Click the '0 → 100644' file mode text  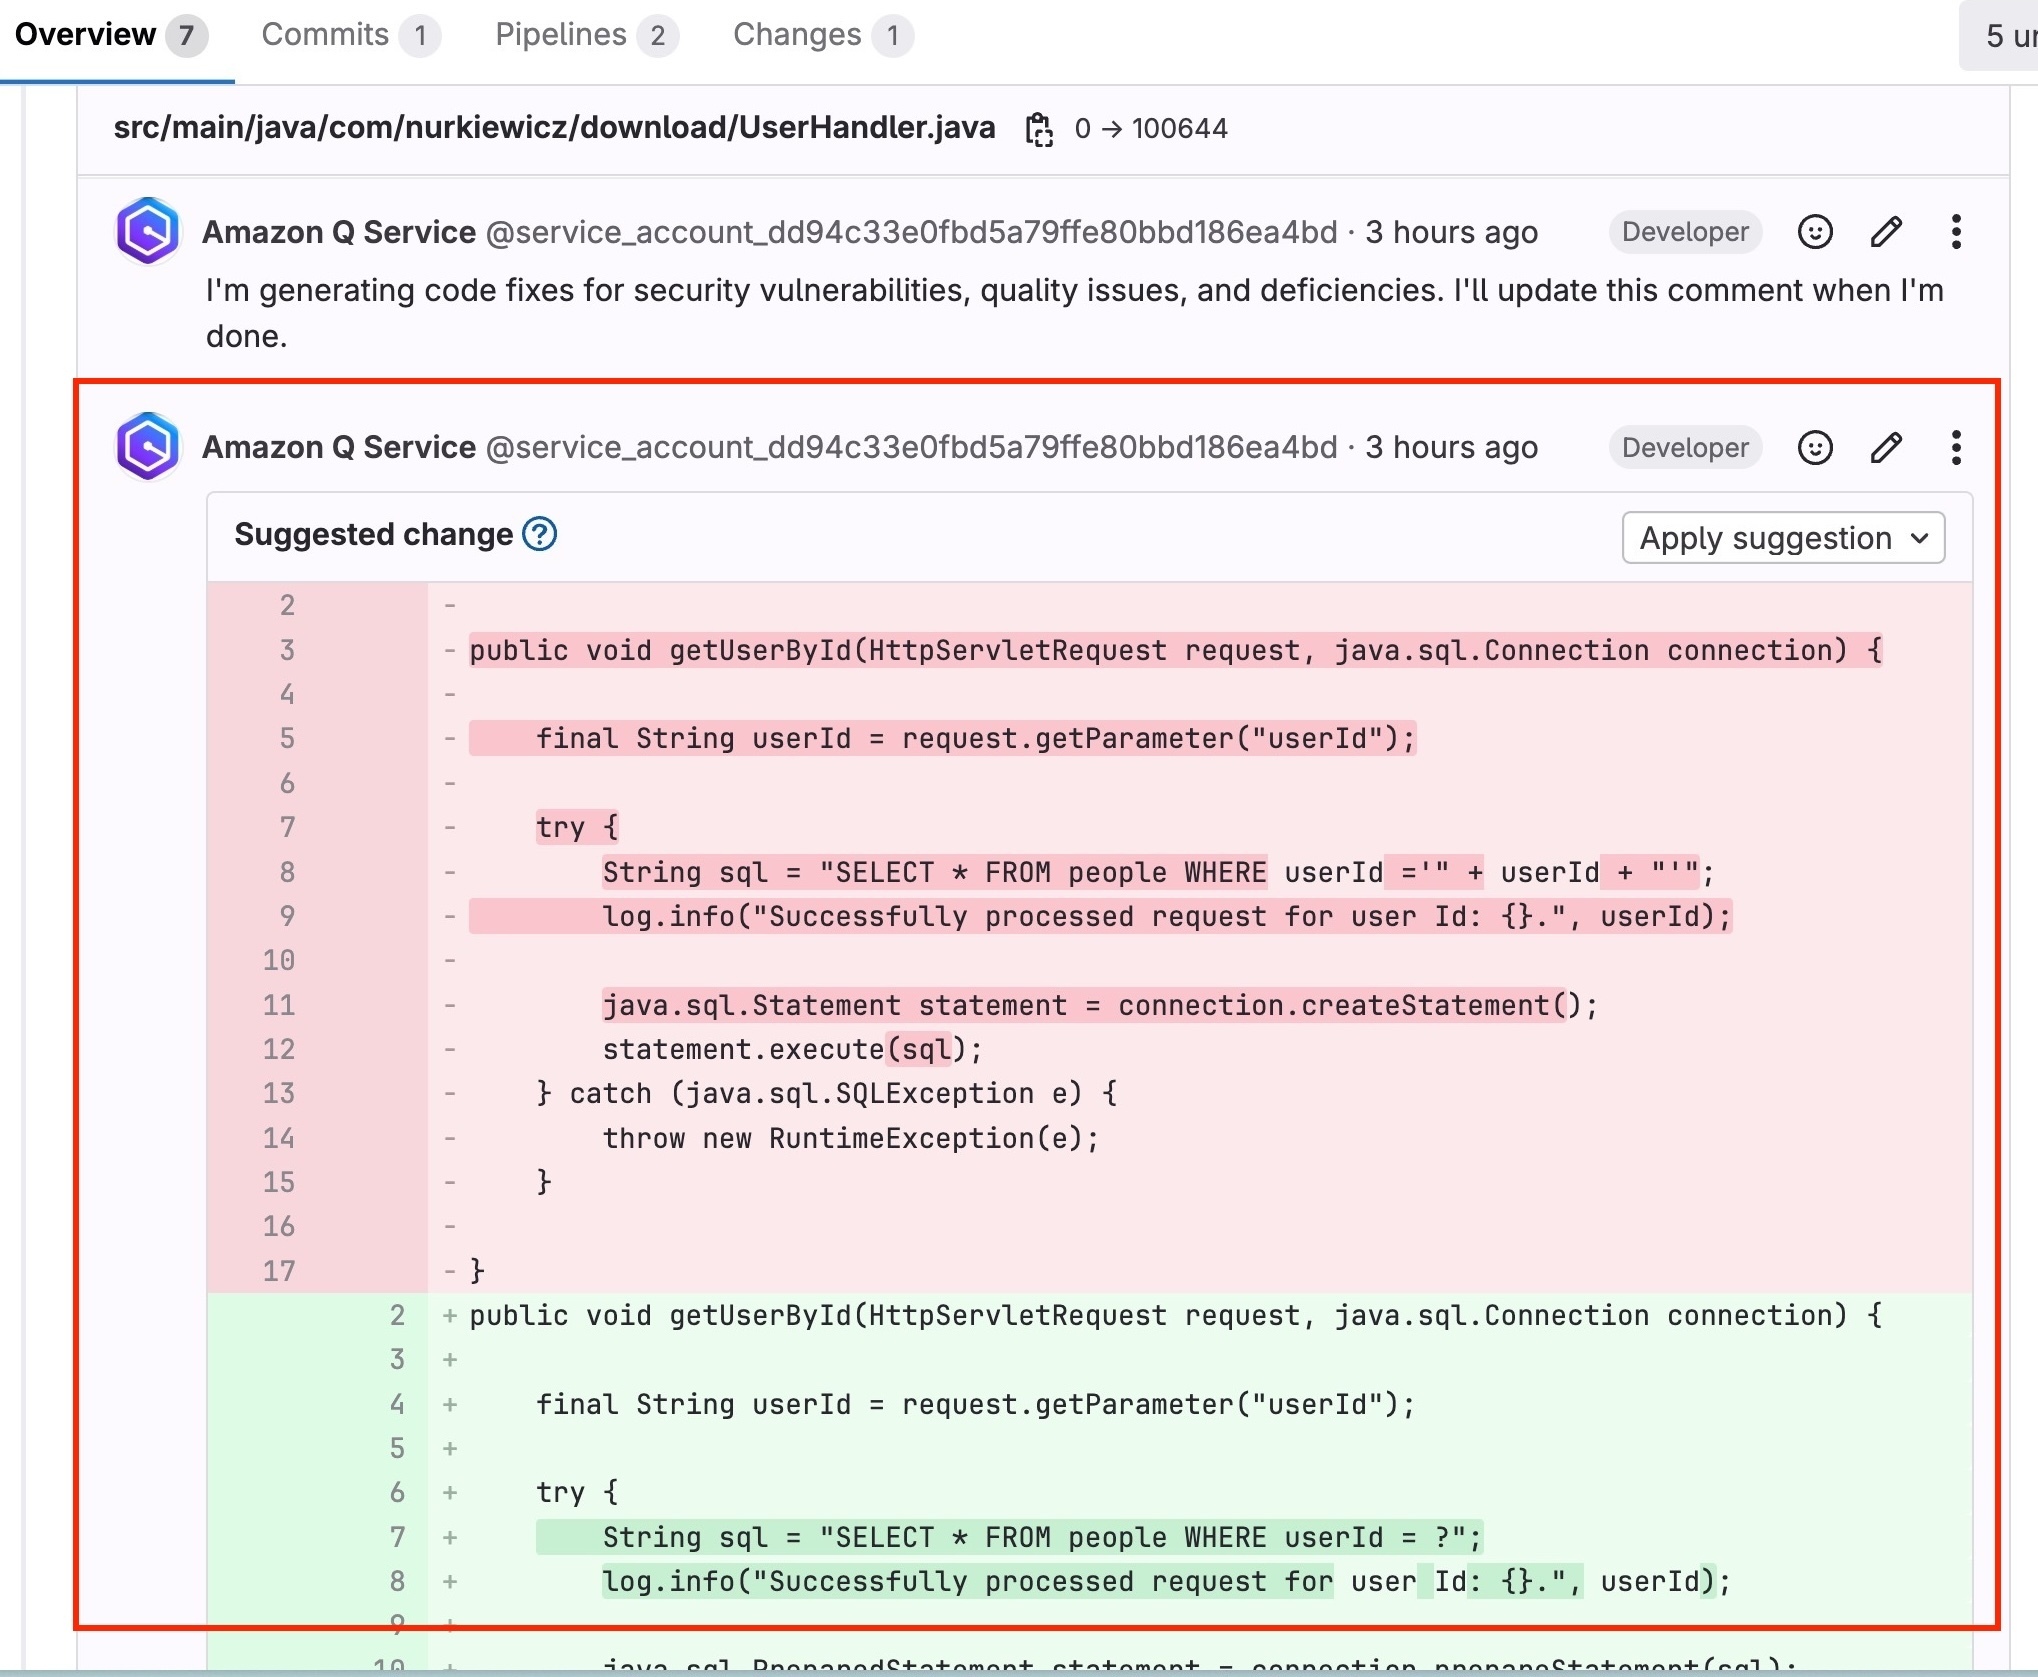click(x=1151, y=129)
